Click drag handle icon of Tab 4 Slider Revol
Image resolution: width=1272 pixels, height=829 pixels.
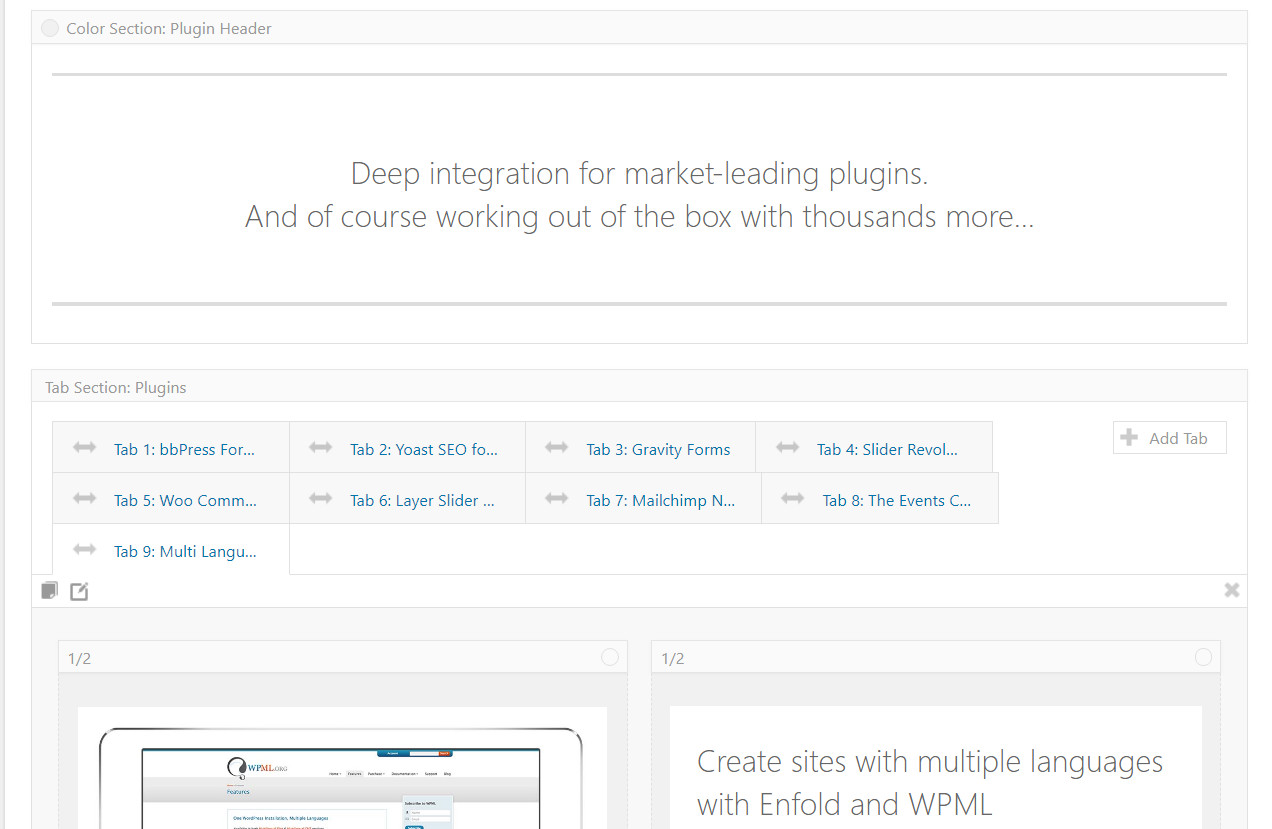pos(787,448)
